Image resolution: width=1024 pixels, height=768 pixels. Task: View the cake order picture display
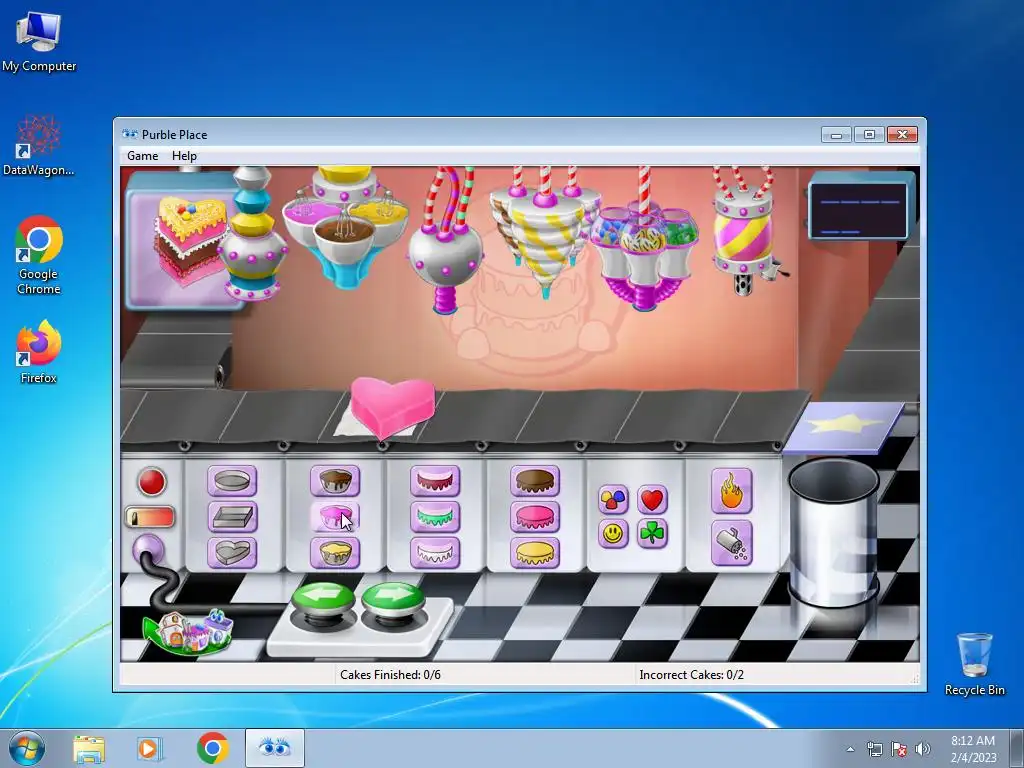pyautogui.click(x=186, y=238)
